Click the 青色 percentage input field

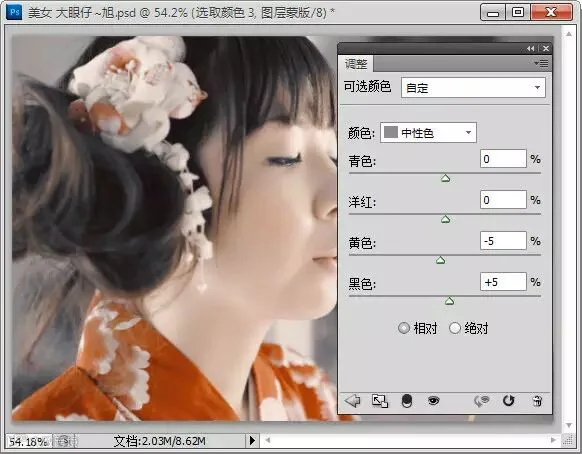(x=503, y=159)
